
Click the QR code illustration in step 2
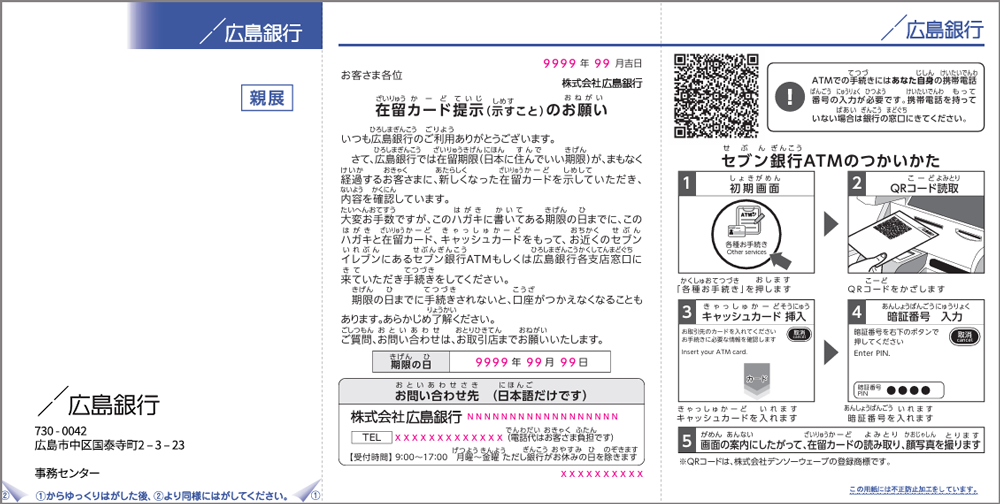click(892, 228)
